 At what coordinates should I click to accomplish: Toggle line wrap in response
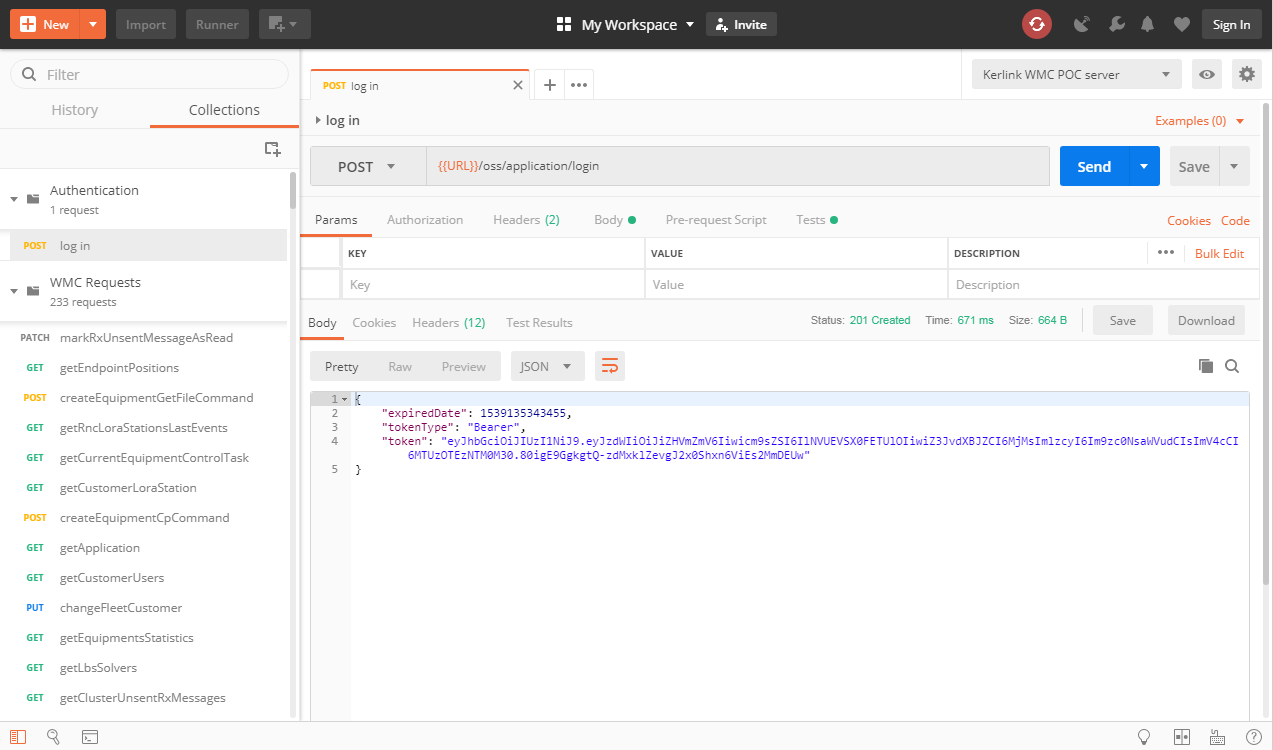coord(609,366)
